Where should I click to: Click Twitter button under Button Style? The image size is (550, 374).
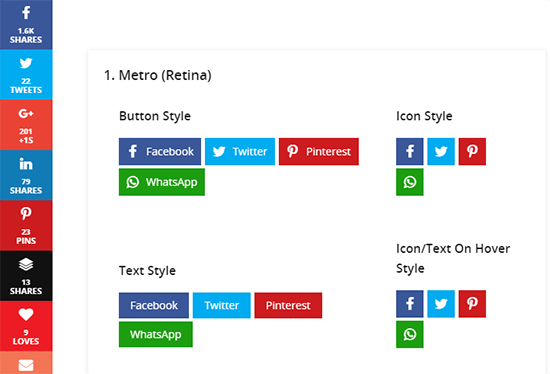point(240,152)
